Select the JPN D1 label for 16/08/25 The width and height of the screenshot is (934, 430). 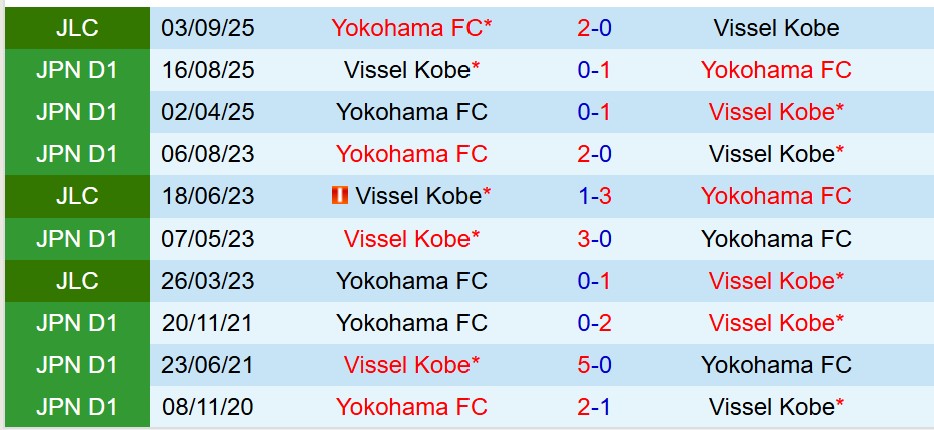point(76,70)
